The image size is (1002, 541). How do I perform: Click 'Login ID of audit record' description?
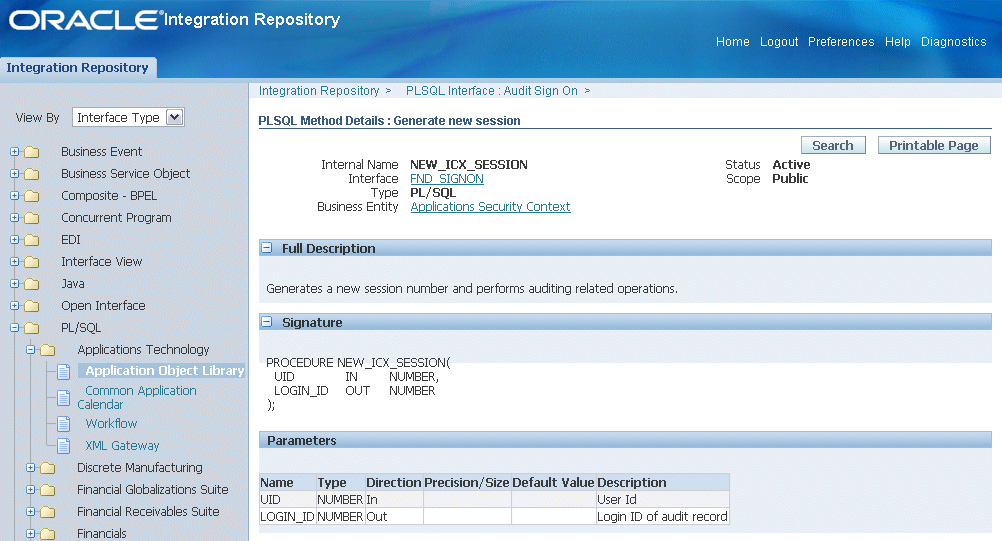click(662, 516)
